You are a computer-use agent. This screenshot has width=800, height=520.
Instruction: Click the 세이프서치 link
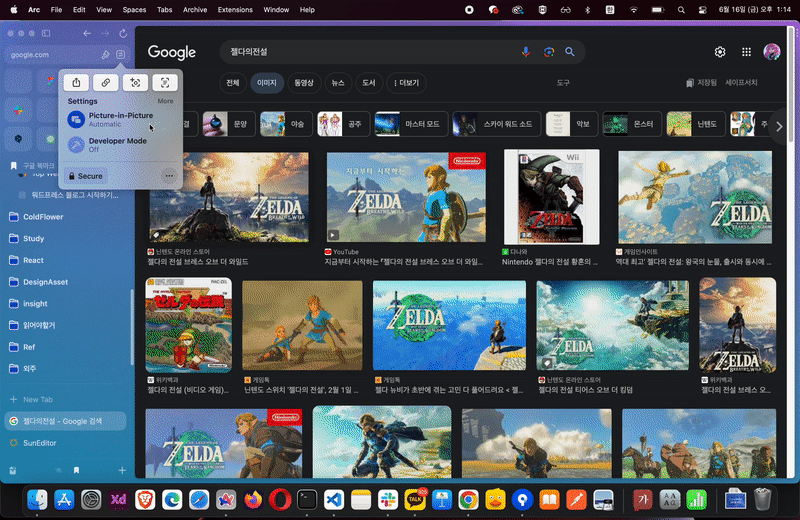(741, 82)
